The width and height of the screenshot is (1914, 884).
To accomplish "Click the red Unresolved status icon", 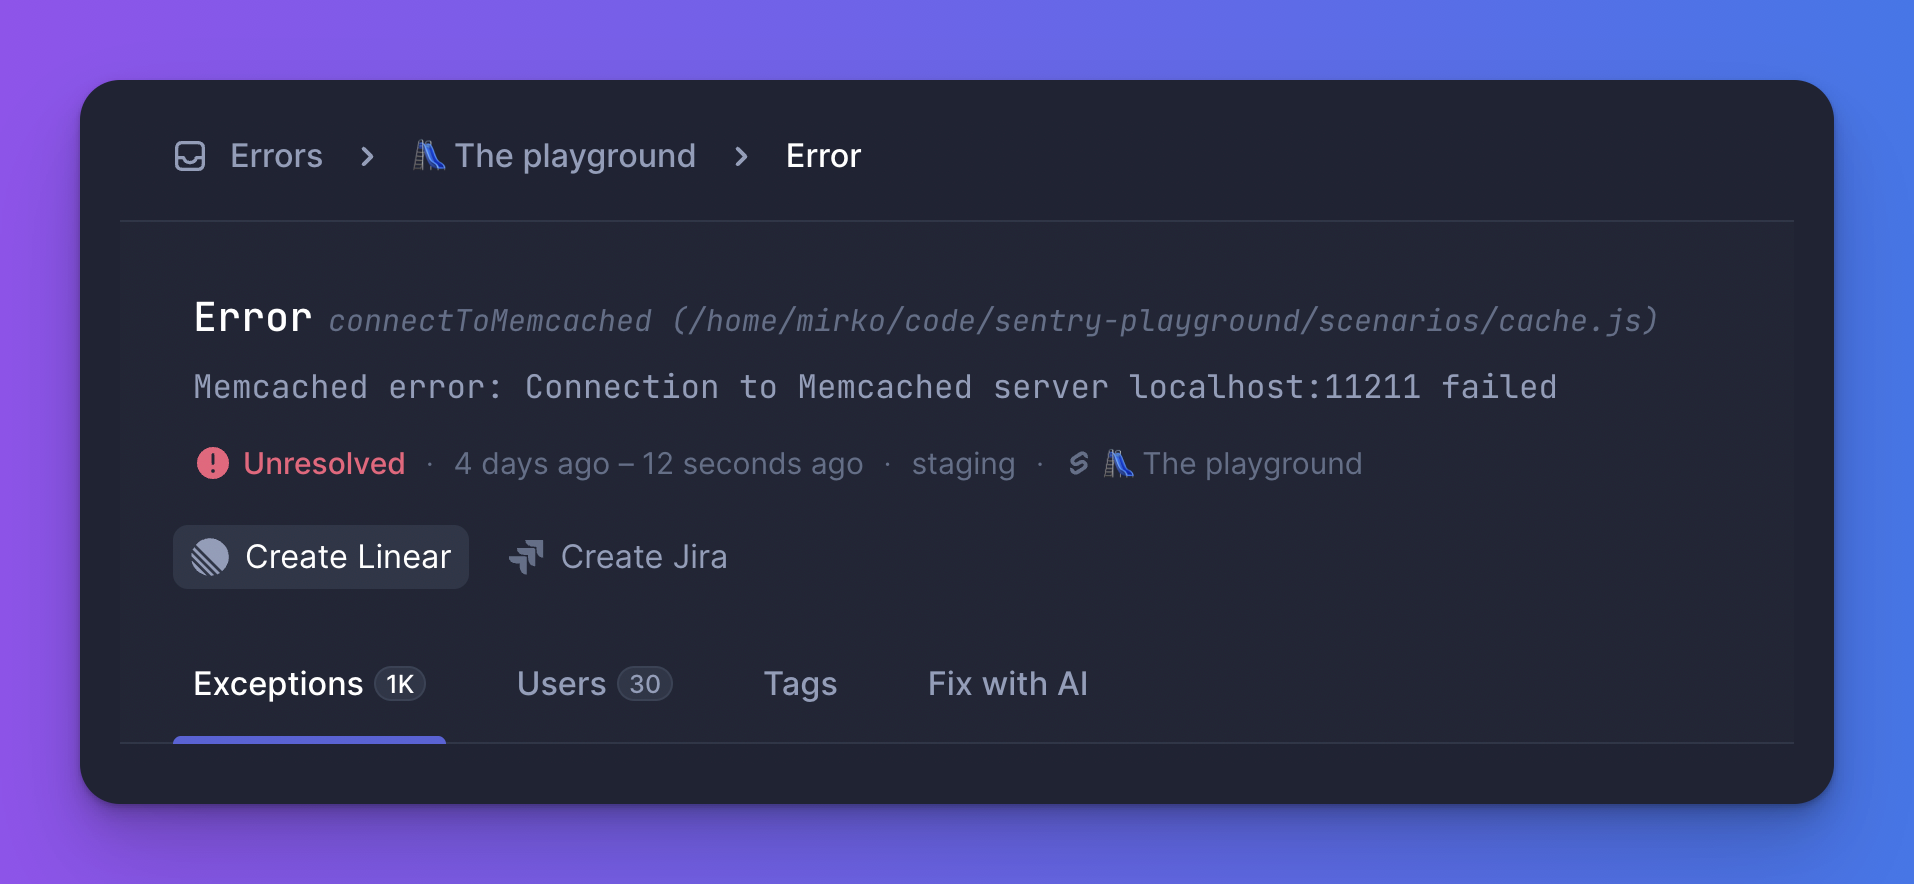I will coord(213,463).
